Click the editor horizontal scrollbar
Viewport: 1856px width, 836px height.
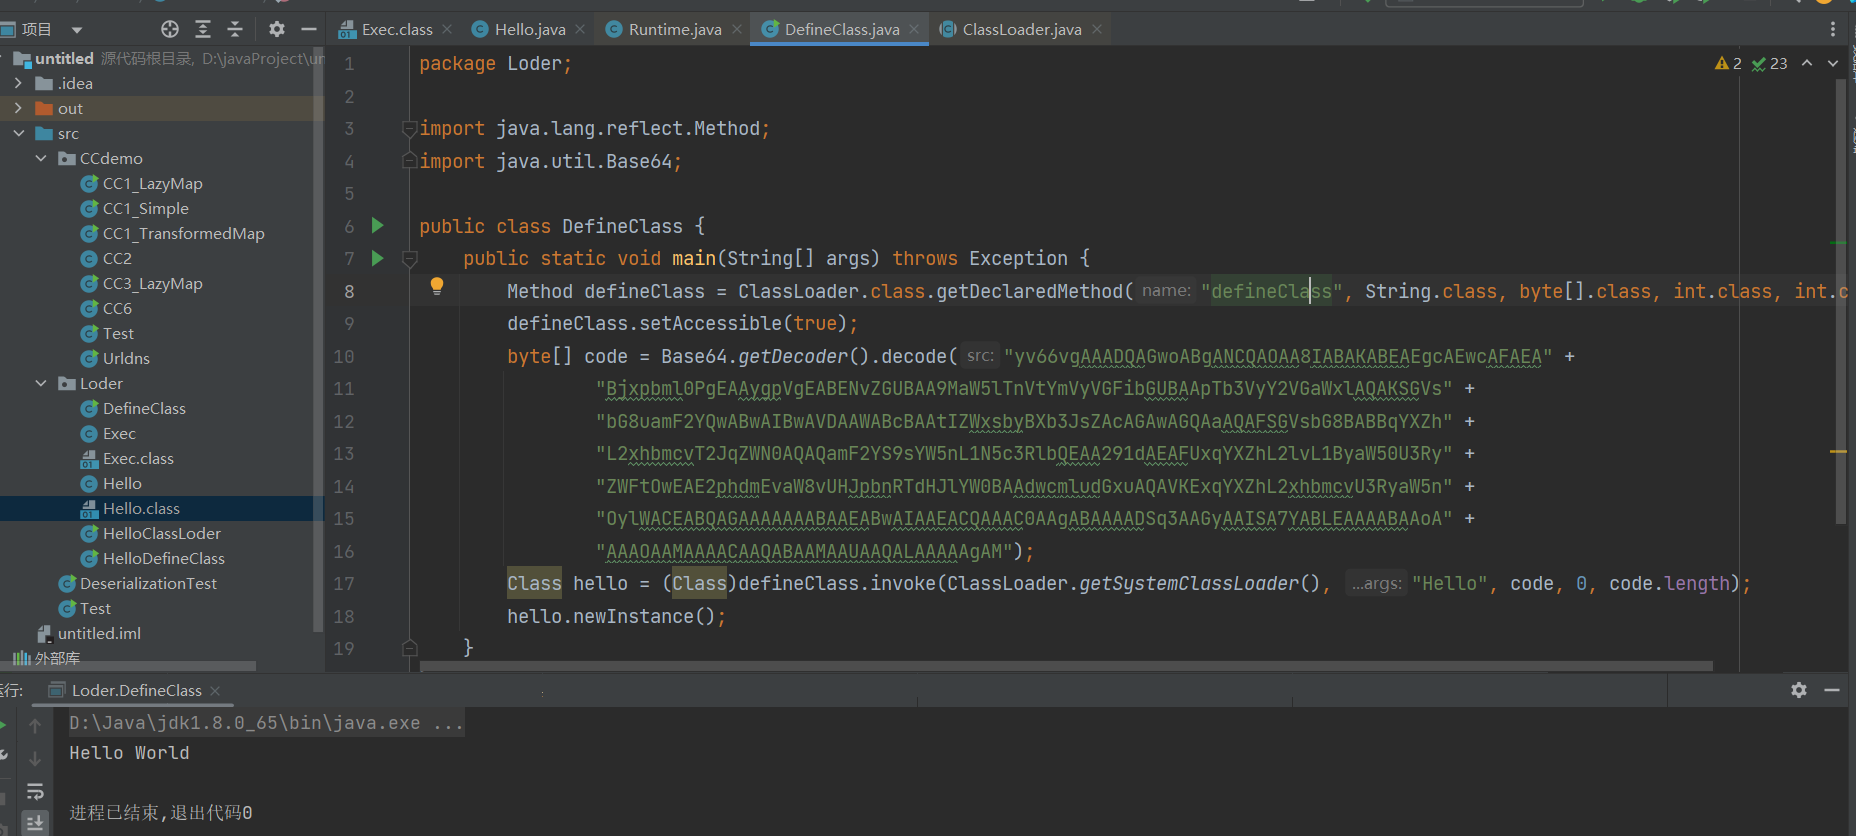coord(1066,666)
